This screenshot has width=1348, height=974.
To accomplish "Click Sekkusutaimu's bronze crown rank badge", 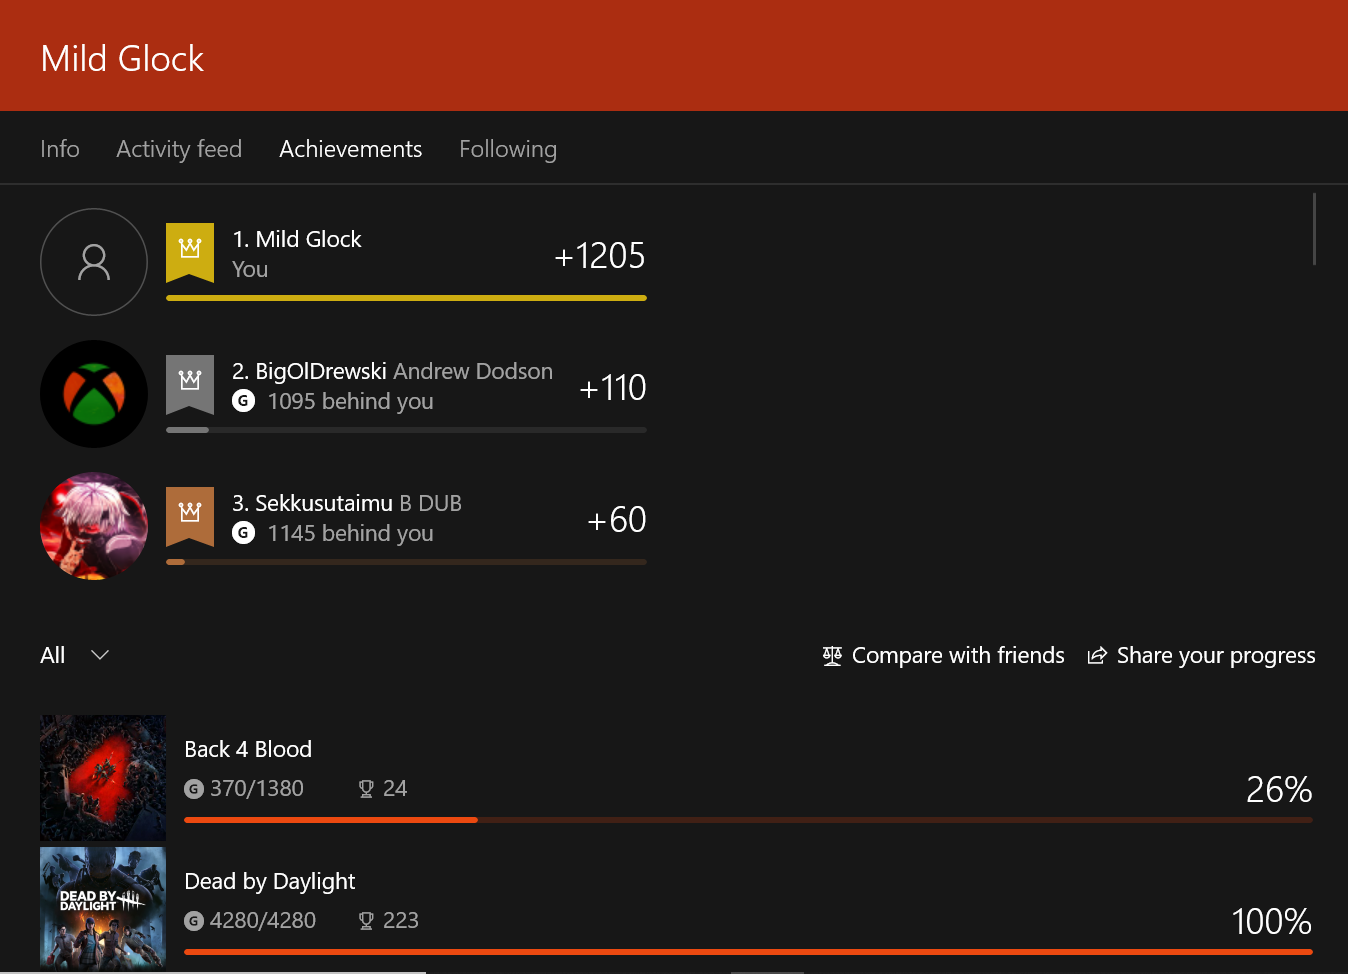I will pyautogui.click(x=190, y=516).
